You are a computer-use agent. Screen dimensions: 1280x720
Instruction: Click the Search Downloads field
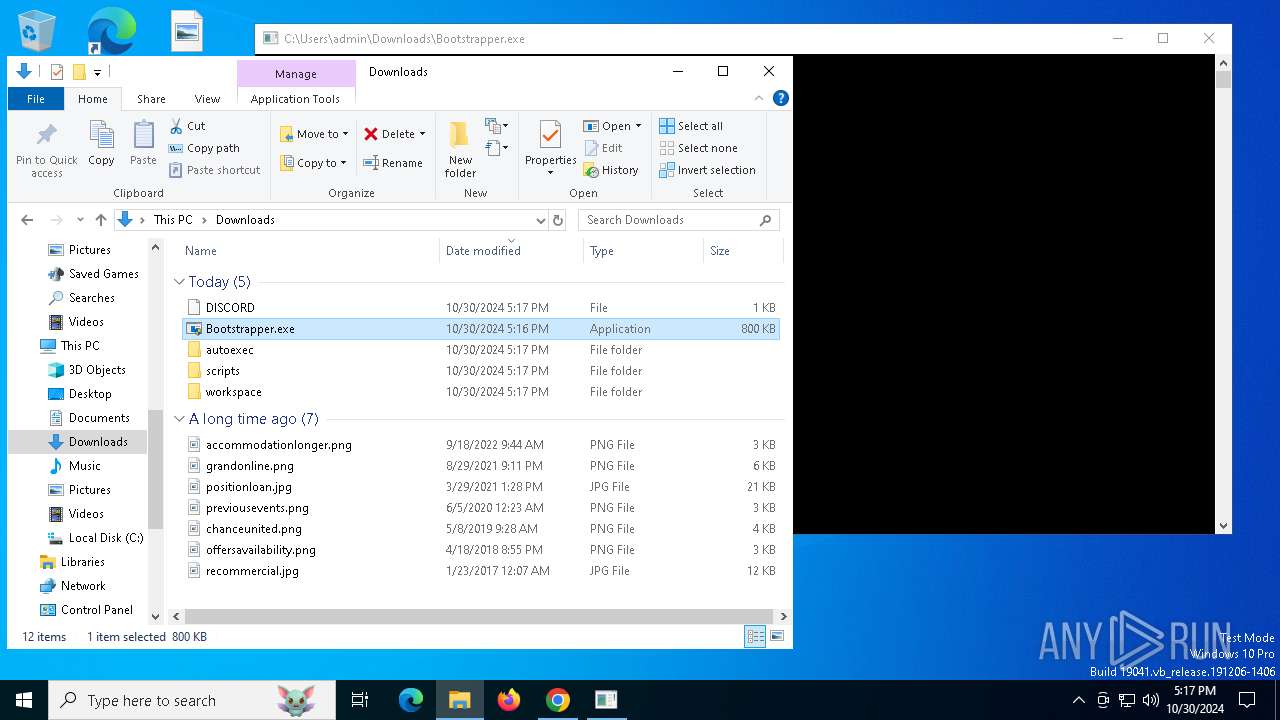[x=670, y=220]
